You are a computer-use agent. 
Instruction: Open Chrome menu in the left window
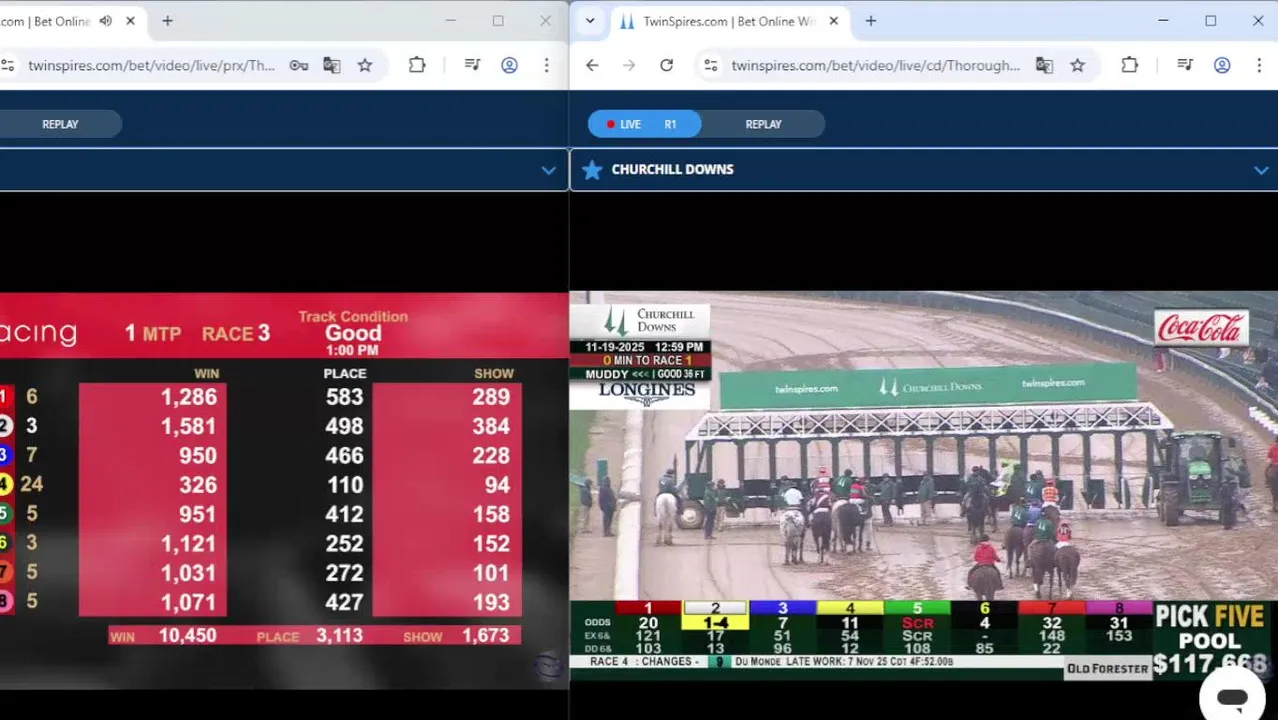pyautogui.click(x=546, y=65)
